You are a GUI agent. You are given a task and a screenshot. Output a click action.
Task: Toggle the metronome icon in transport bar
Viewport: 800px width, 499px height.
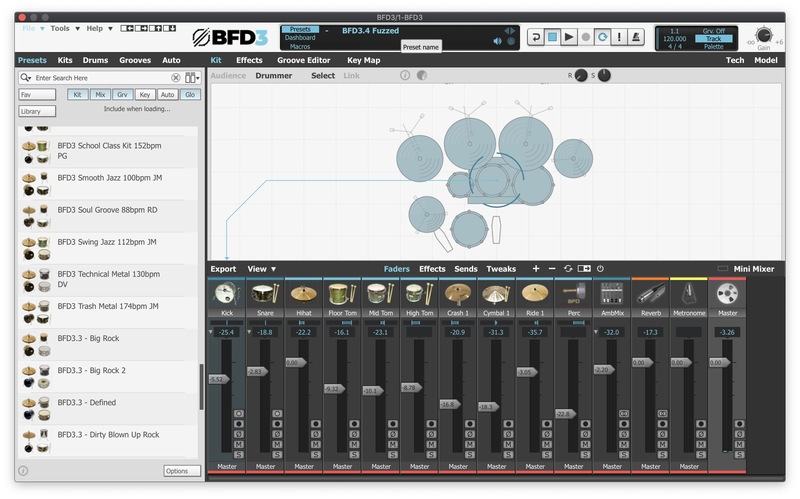635,37
